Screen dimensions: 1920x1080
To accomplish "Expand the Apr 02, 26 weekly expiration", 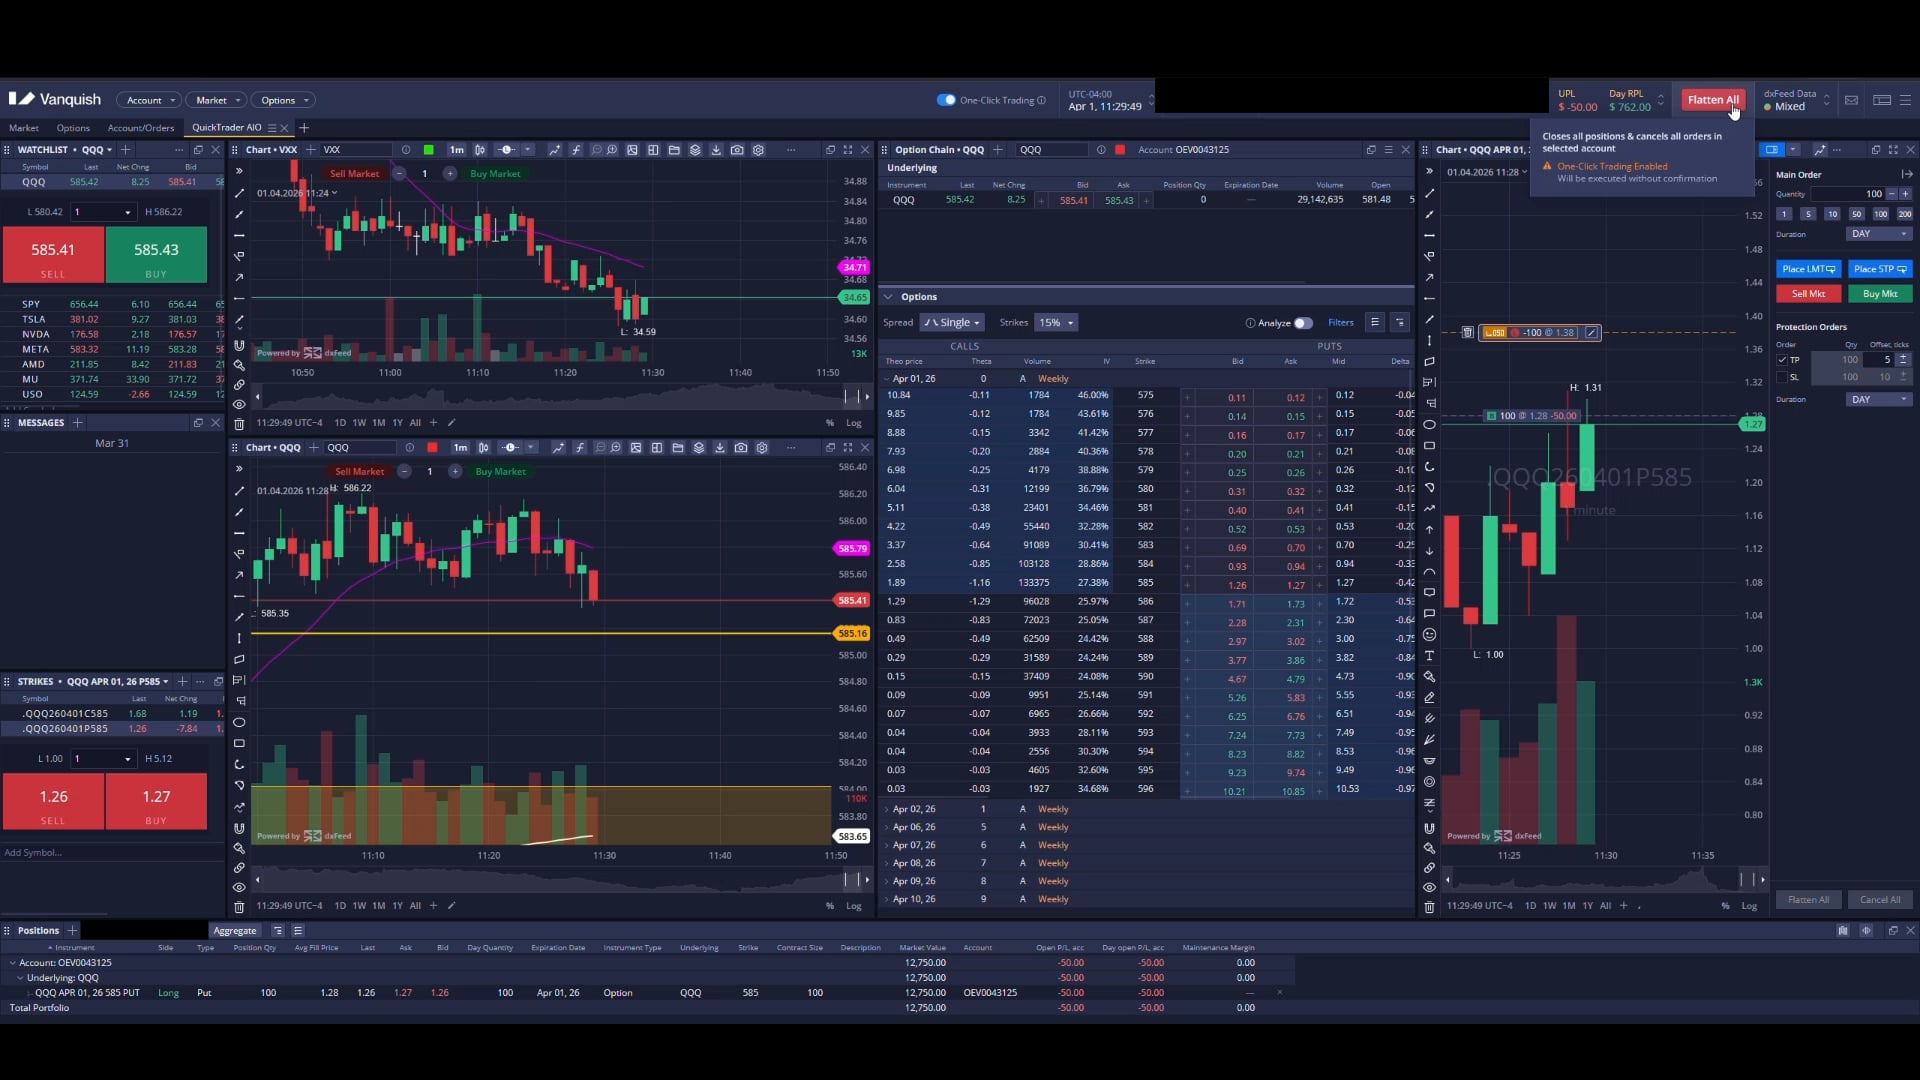I will [x=888, y=809].
